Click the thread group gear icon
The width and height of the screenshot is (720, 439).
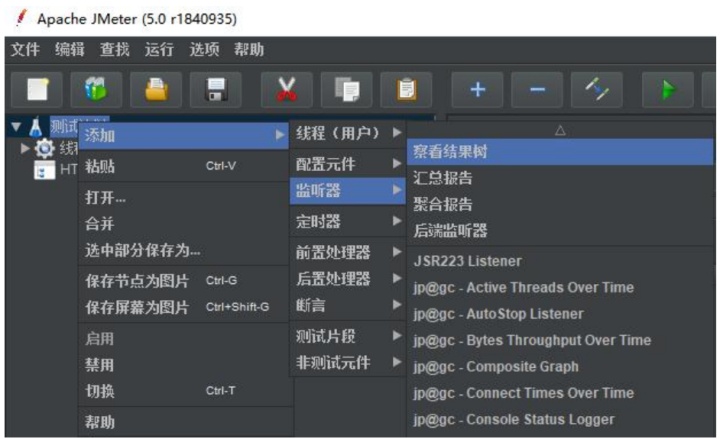tap(45, 148)
